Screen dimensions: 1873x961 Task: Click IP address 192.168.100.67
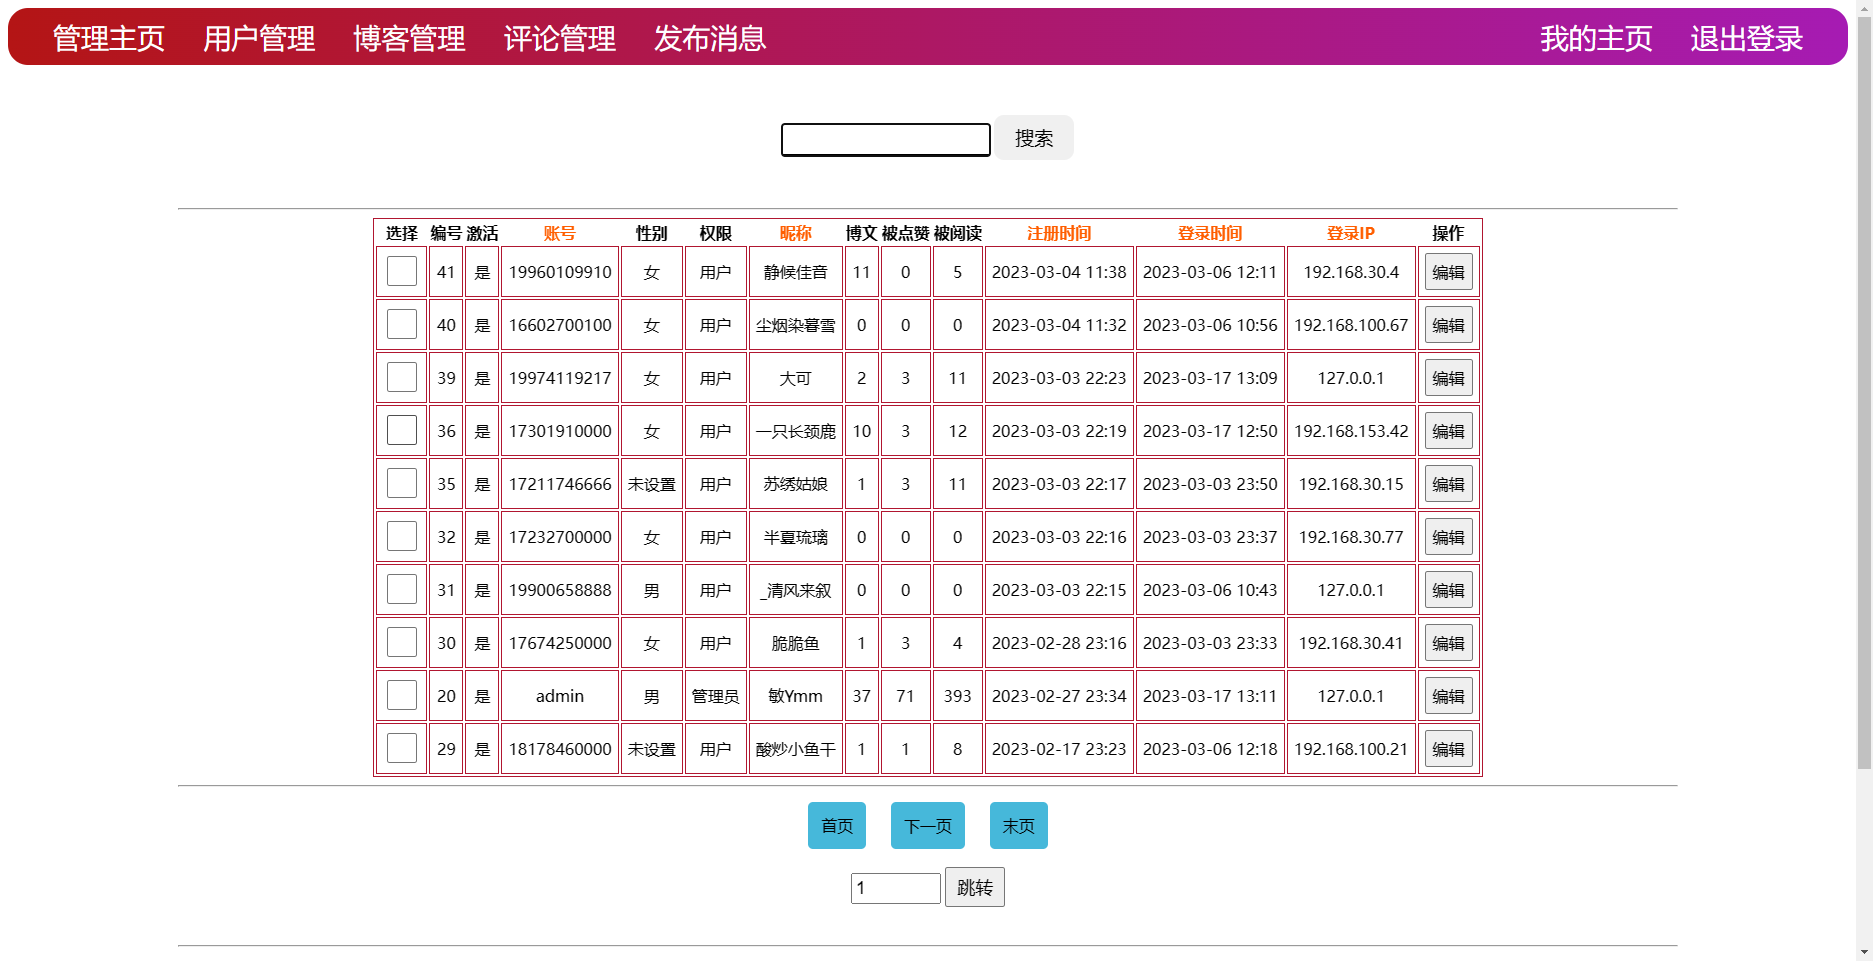pyautogui.click(x=1351, y=325)
